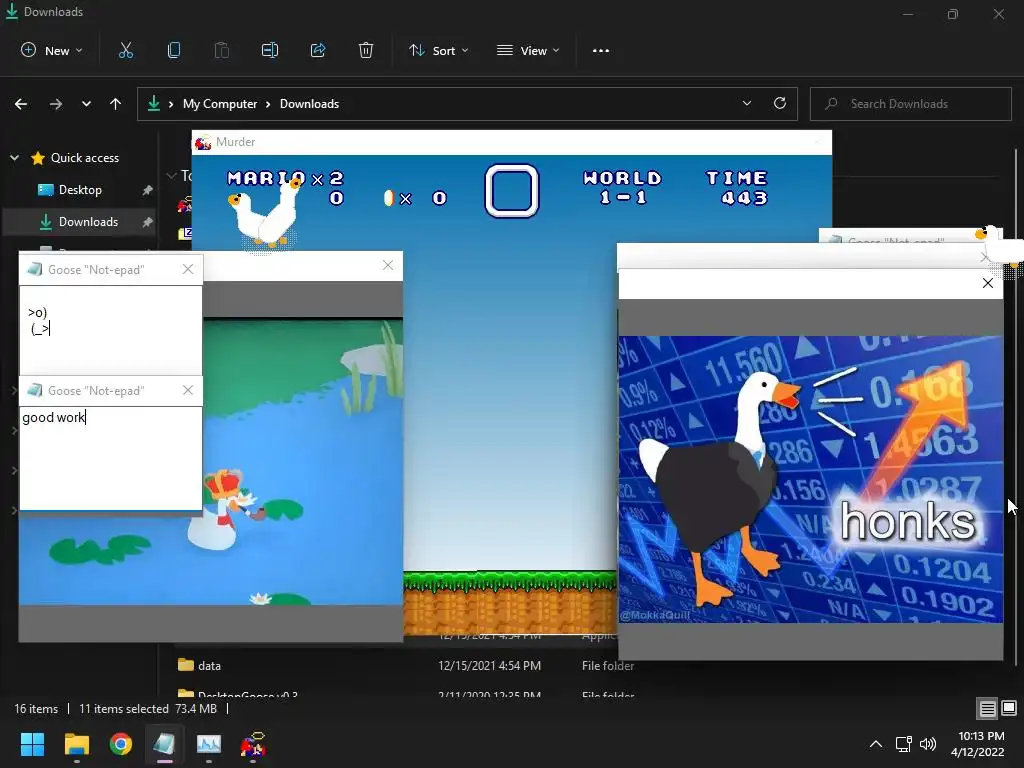1024x768 pixels.
Task: Go back with the left arrow
Action: [21, 104]
